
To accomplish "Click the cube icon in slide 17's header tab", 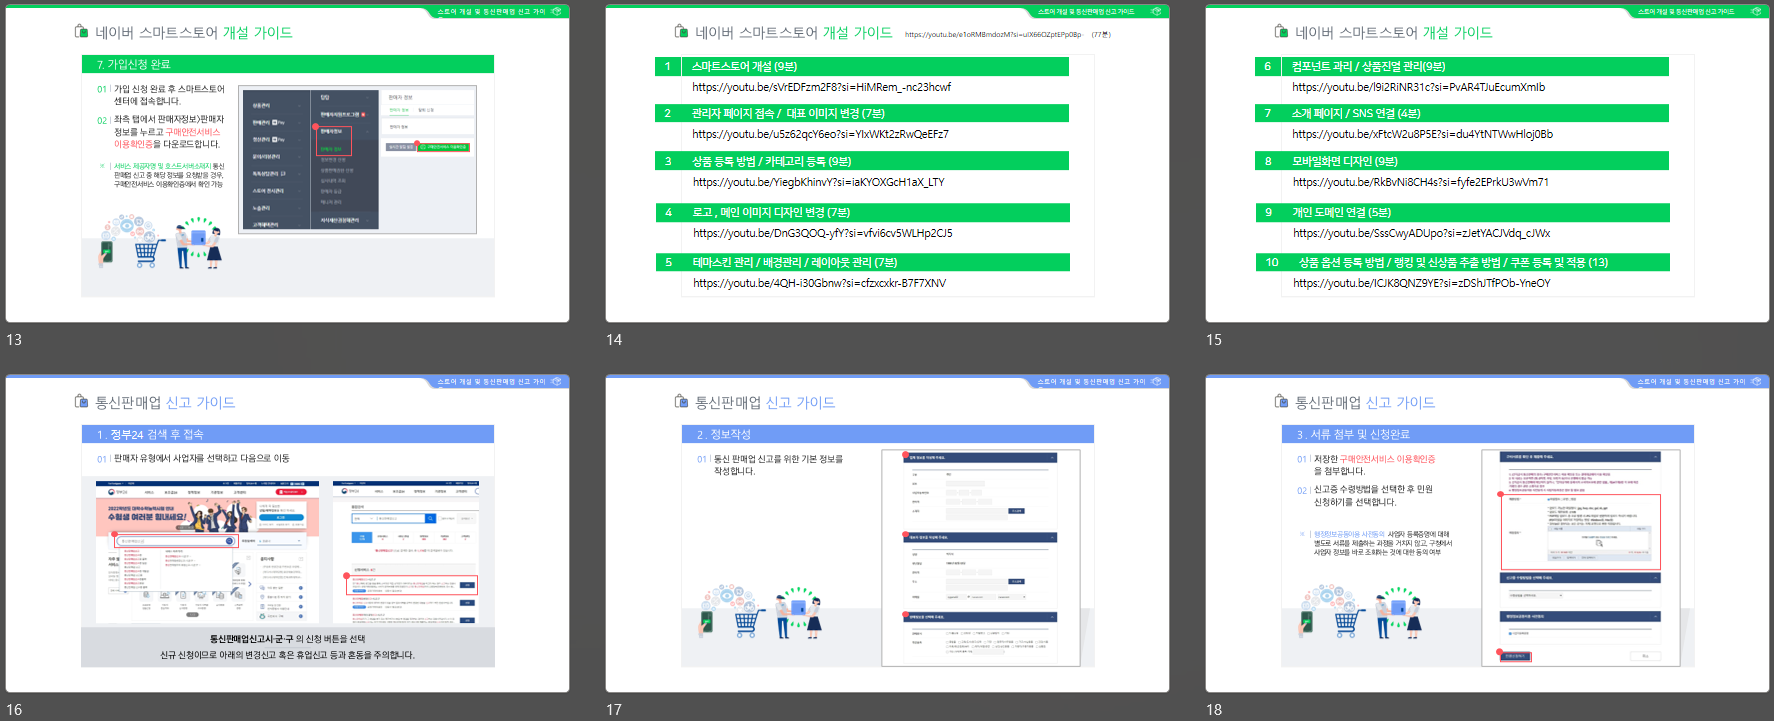I will 1156,381.
